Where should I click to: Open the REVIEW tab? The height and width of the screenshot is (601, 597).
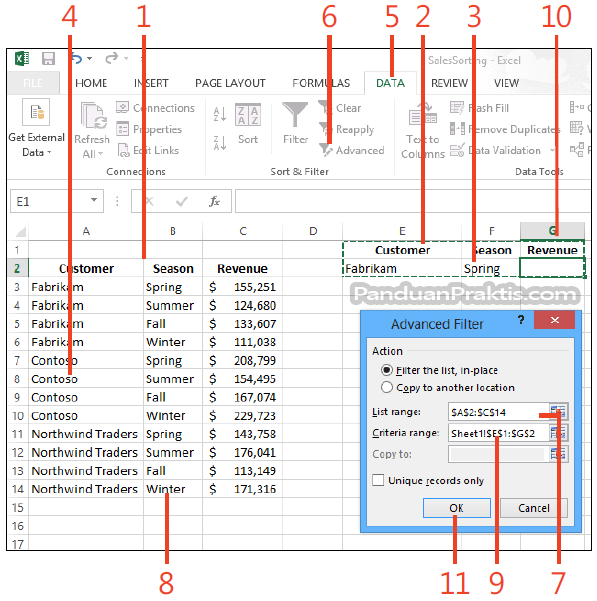(x=449, y=83)
